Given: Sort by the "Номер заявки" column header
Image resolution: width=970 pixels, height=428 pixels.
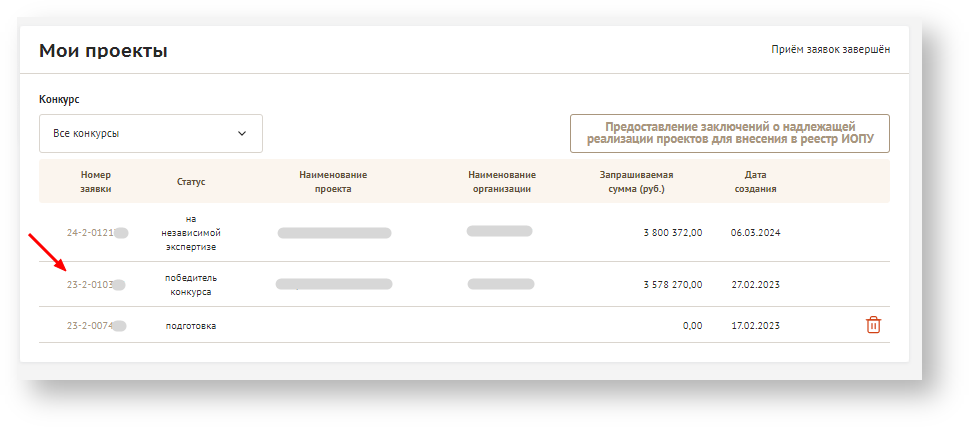Looking at the screenshot, I should [97, 181].
